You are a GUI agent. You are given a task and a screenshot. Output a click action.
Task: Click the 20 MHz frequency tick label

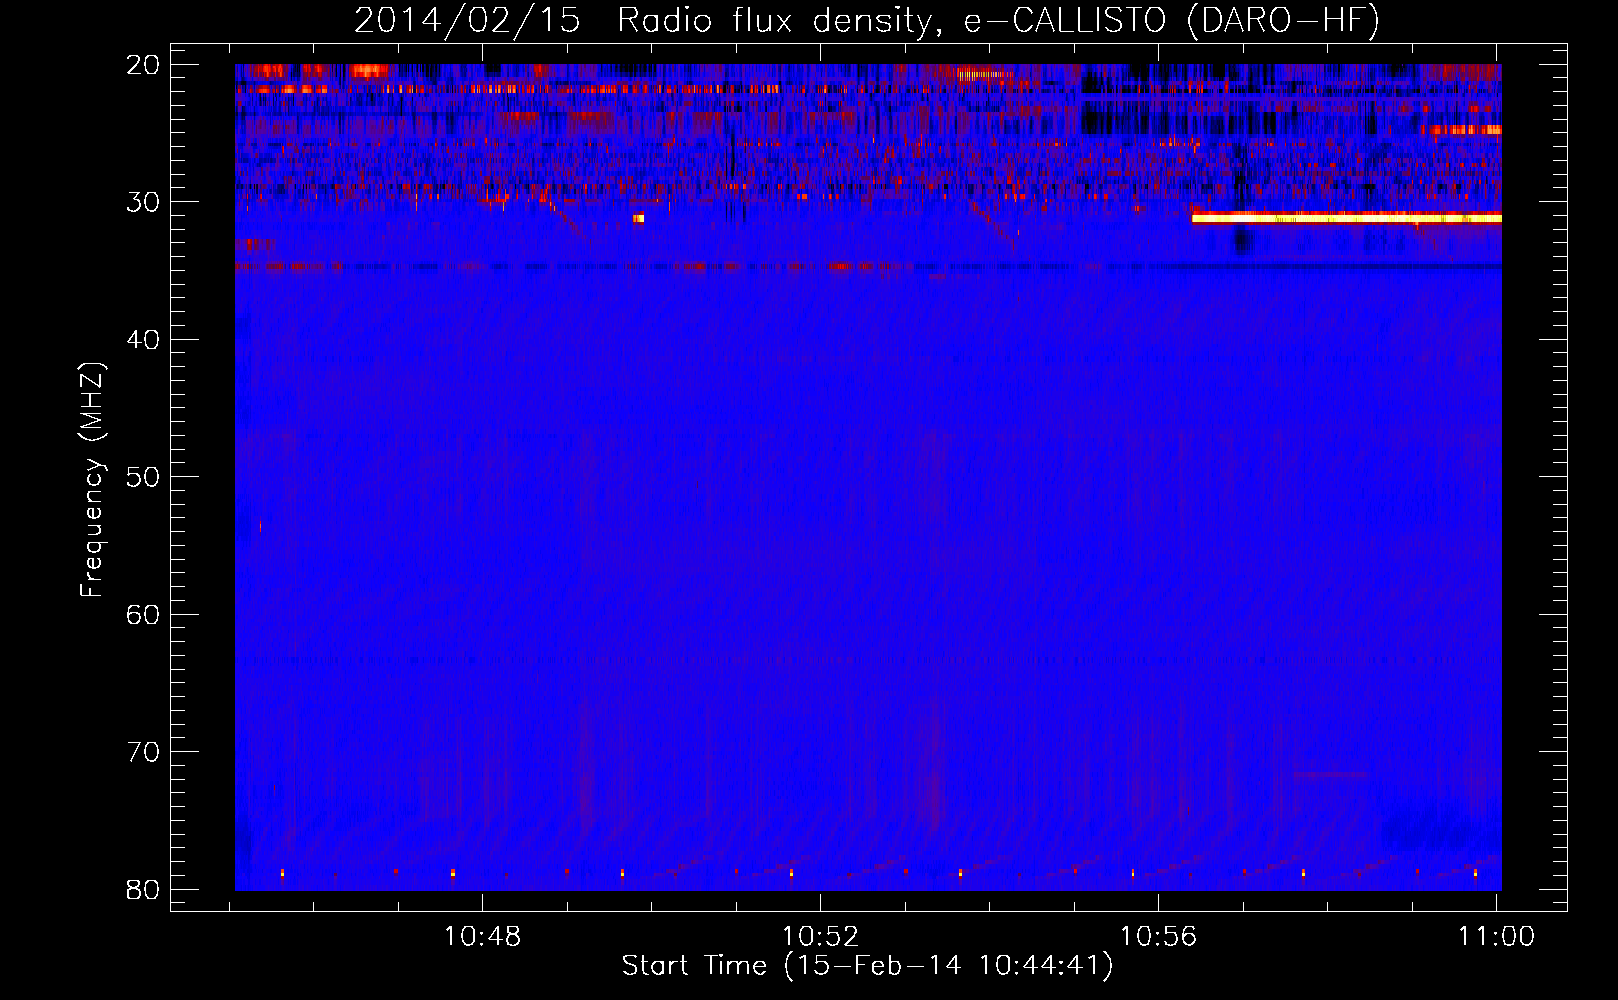(x=143, y=65)
